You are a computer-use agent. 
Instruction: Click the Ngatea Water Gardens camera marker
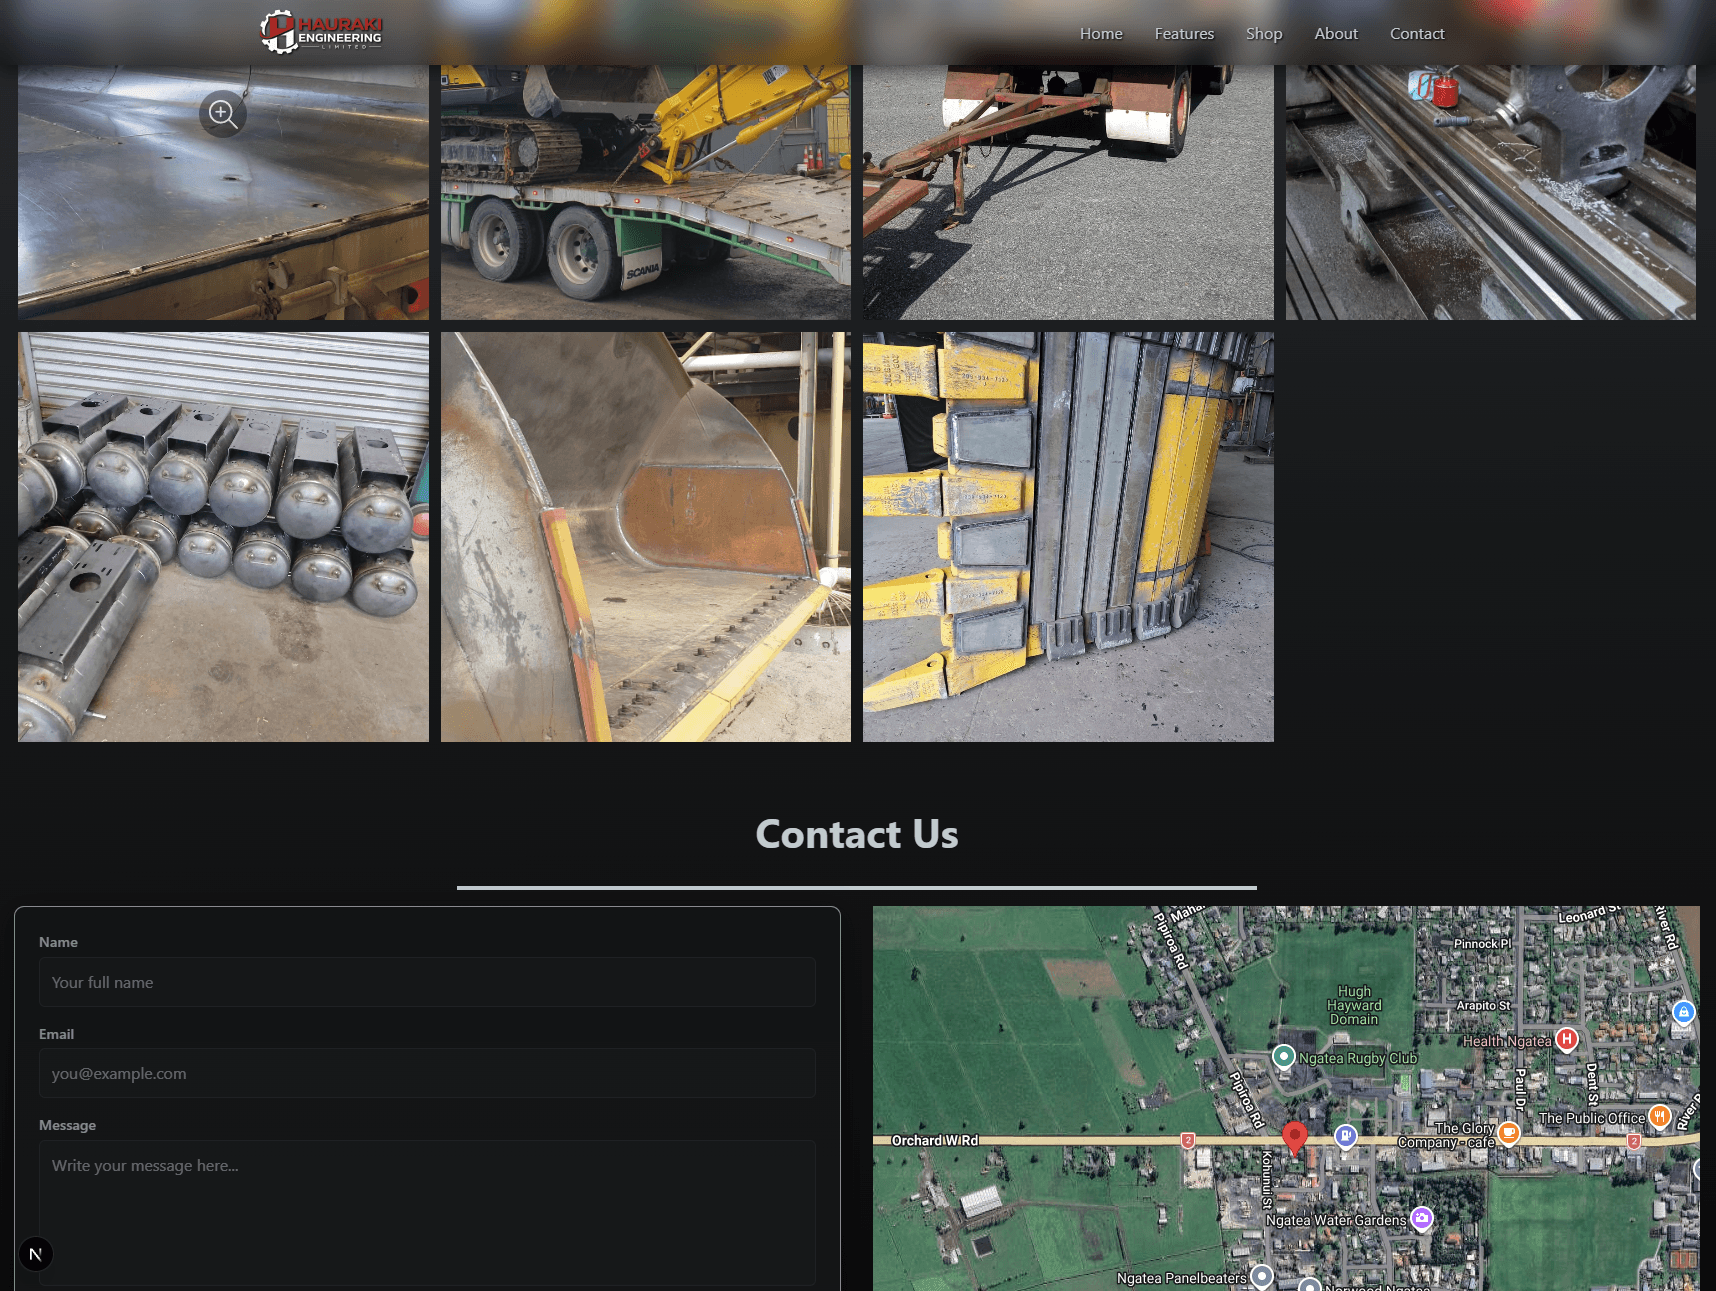click(x=1422, y=1218)
